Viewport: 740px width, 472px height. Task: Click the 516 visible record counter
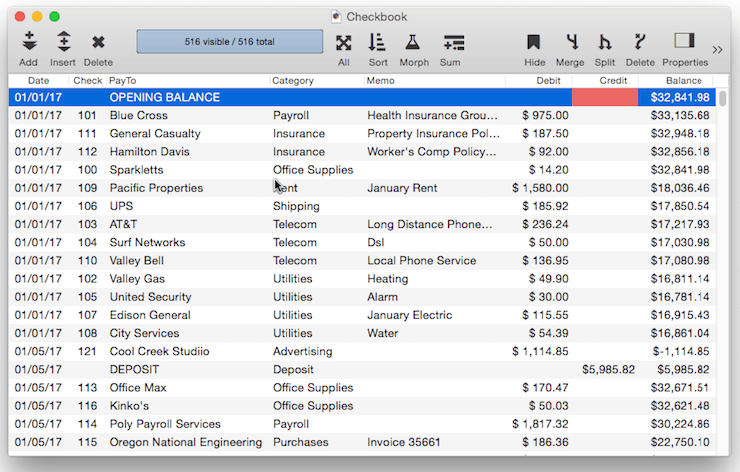229,41
